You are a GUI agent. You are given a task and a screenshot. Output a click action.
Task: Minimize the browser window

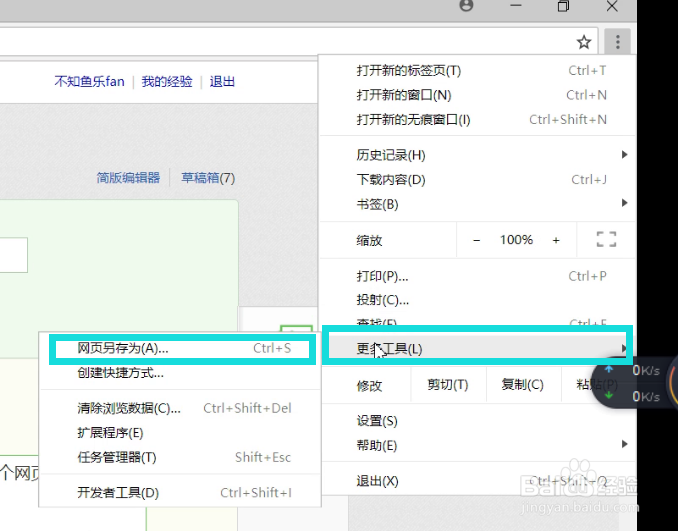click(x=515, y=6)
